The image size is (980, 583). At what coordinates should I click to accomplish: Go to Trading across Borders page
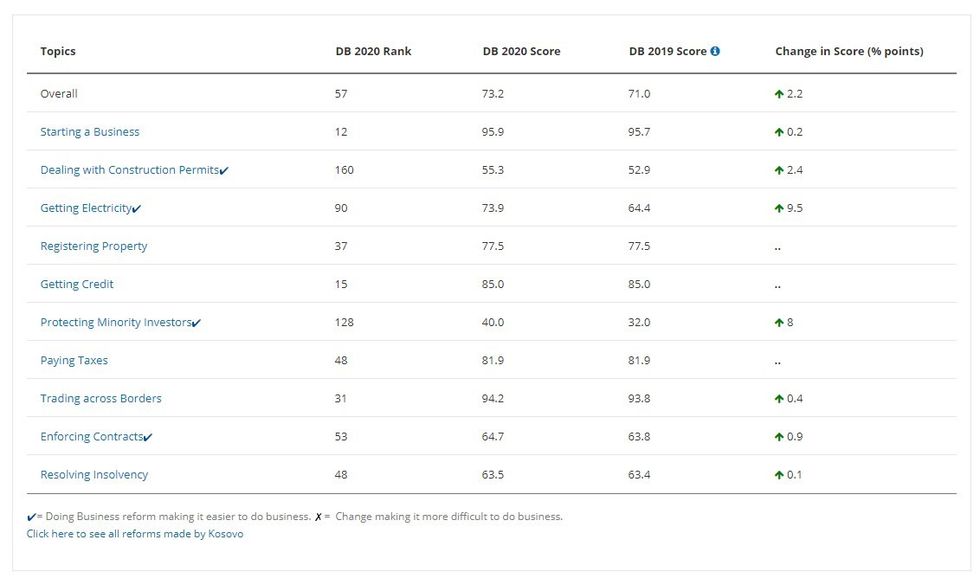click(x=101, y=398)
